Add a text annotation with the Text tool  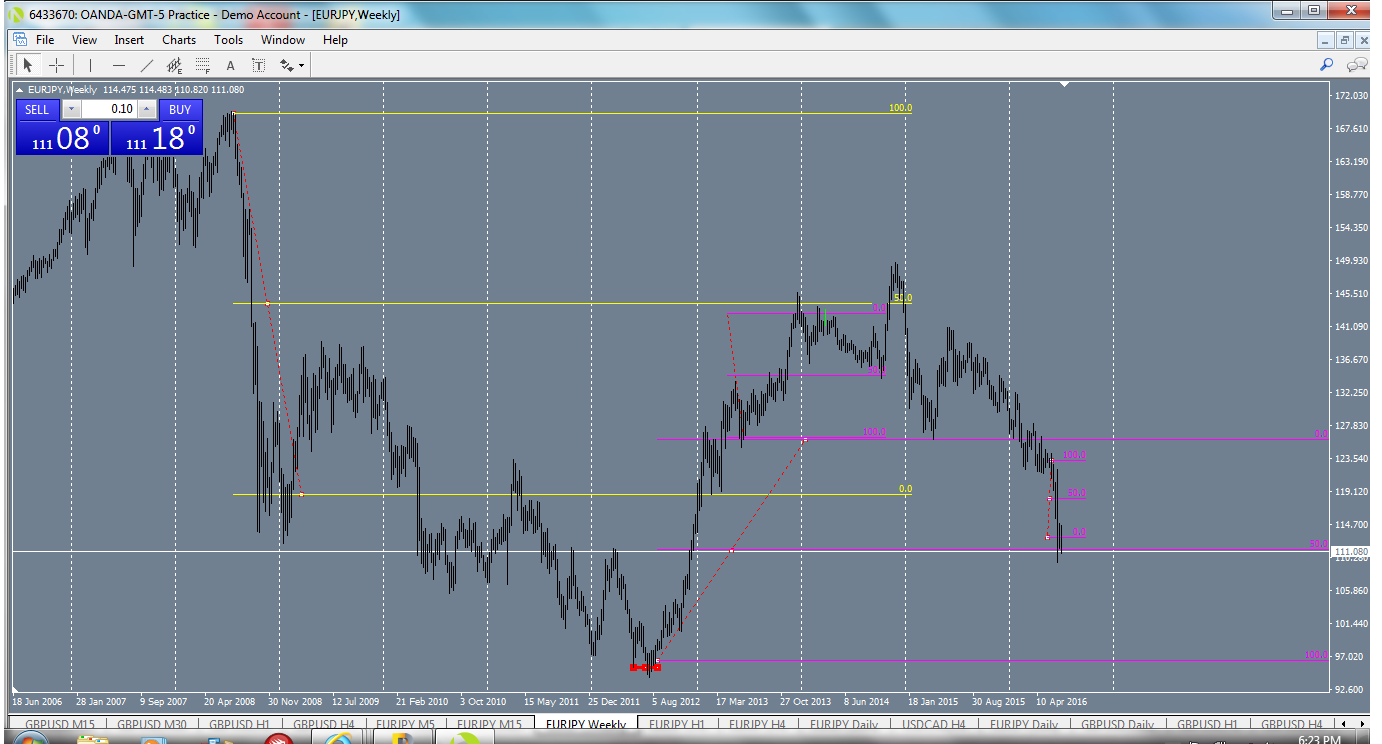pyautogui.click(x=230, y=65)
